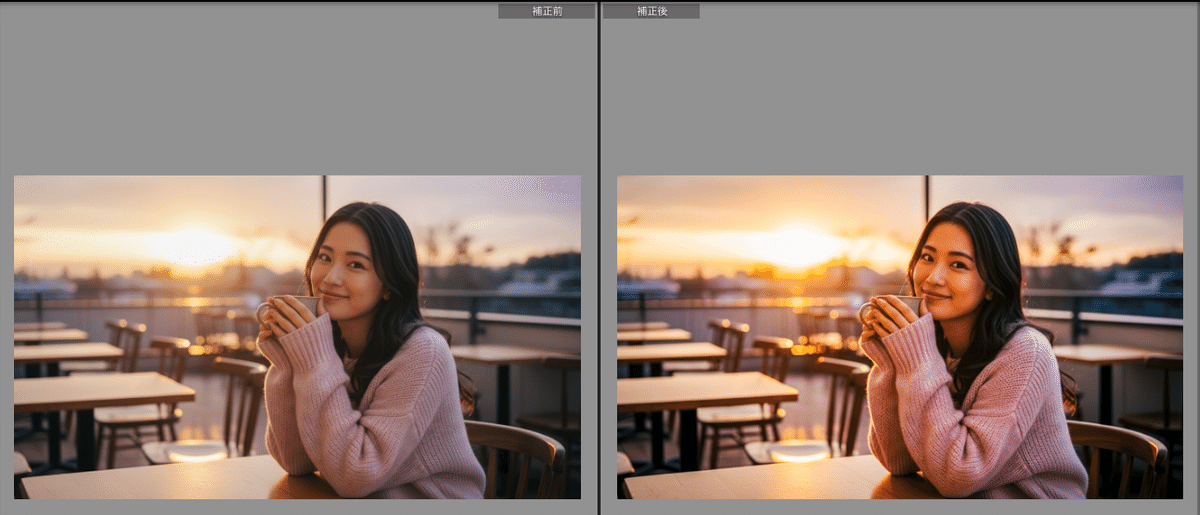Click the setting sun in the after image
This screenshot has height=515, width=1200.
point(795,245)
